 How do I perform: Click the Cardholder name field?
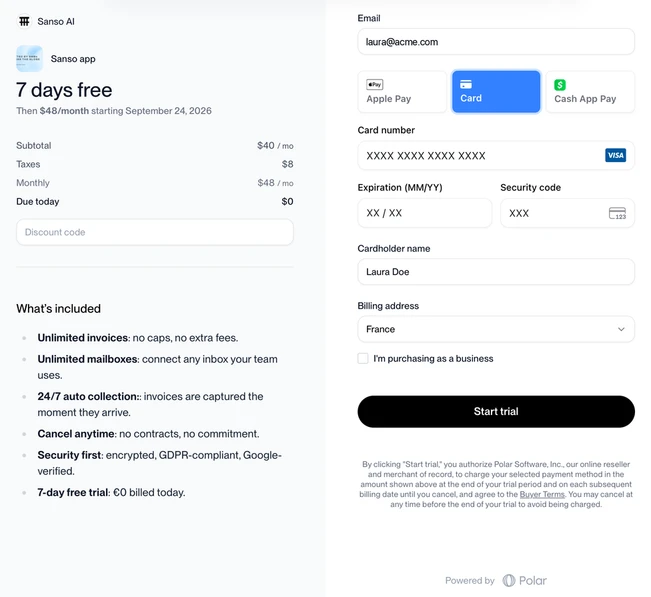(x=496, y=272)
